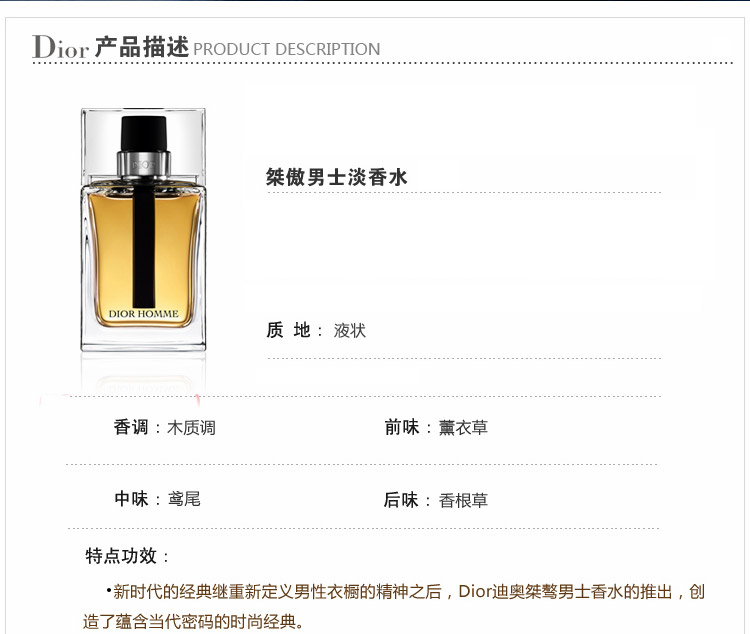Click the PRODUCT DESCRIPTION heading text

click(x=287, y=49)
